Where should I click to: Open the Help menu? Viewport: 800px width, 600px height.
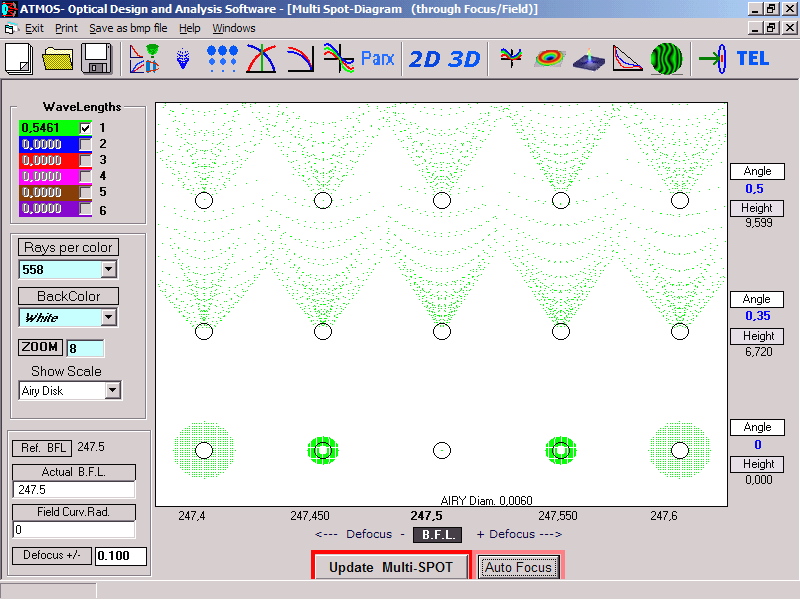point(190,28)
